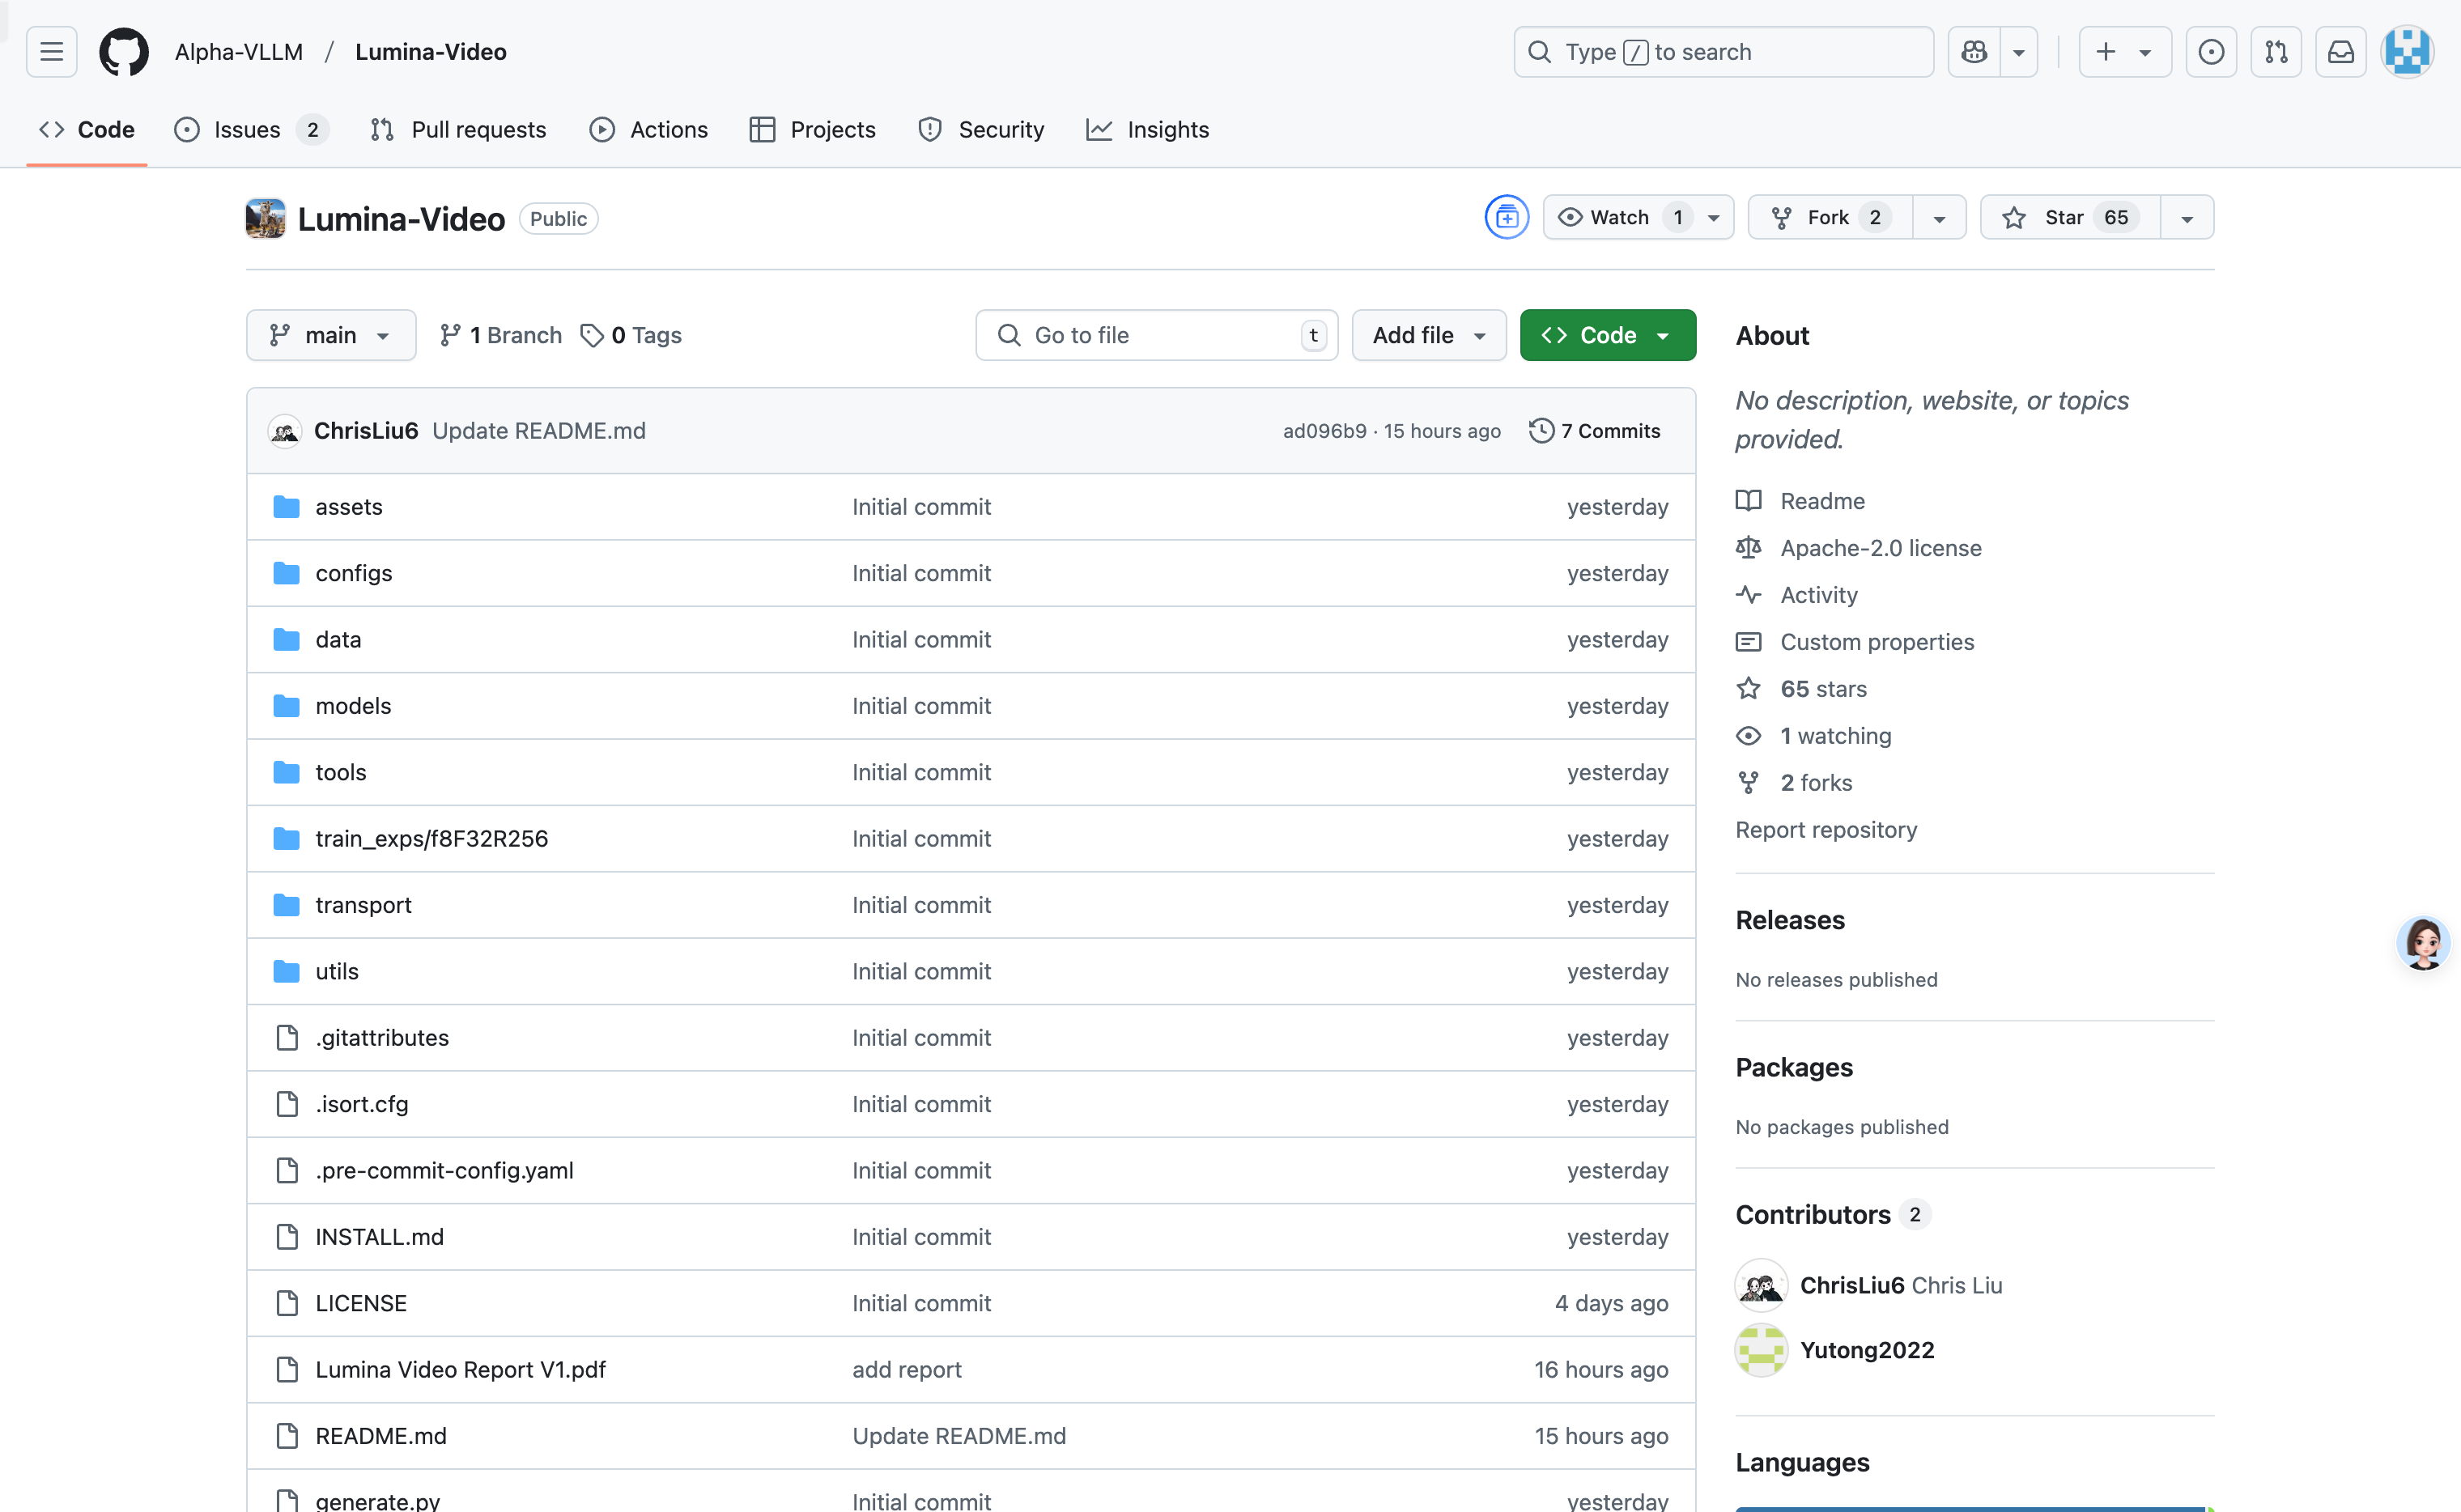Image resolution: width=2461 pixels, height=1512 pixels.
Task: Click Report repository link
Action: click(x=1826, y=830)
